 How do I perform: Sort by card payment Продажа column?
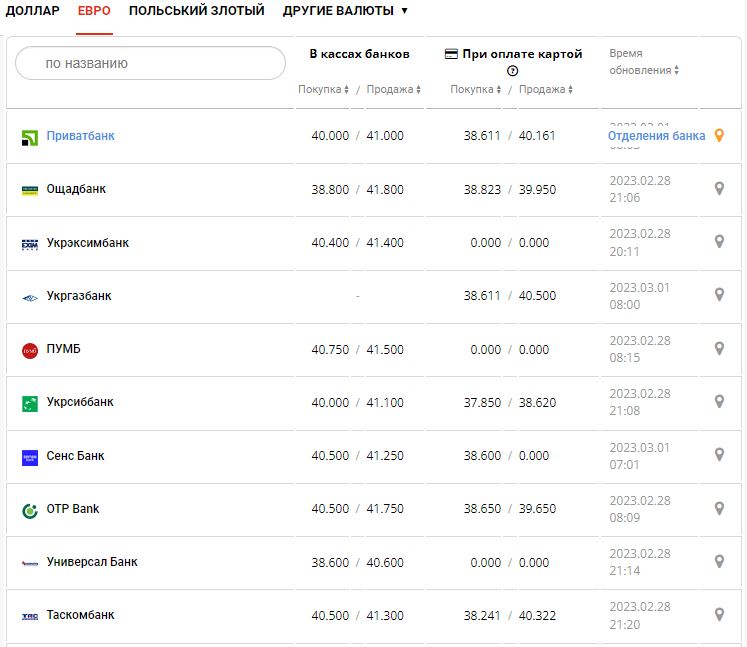coord(545,90)
